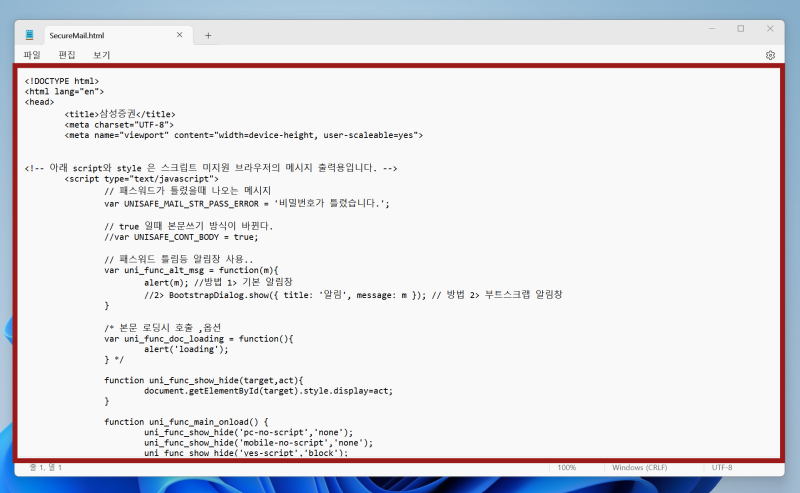Click Windows (CRLF) line ending indicator
Screen dimensions: 800x493
click(x=639, y=467)
